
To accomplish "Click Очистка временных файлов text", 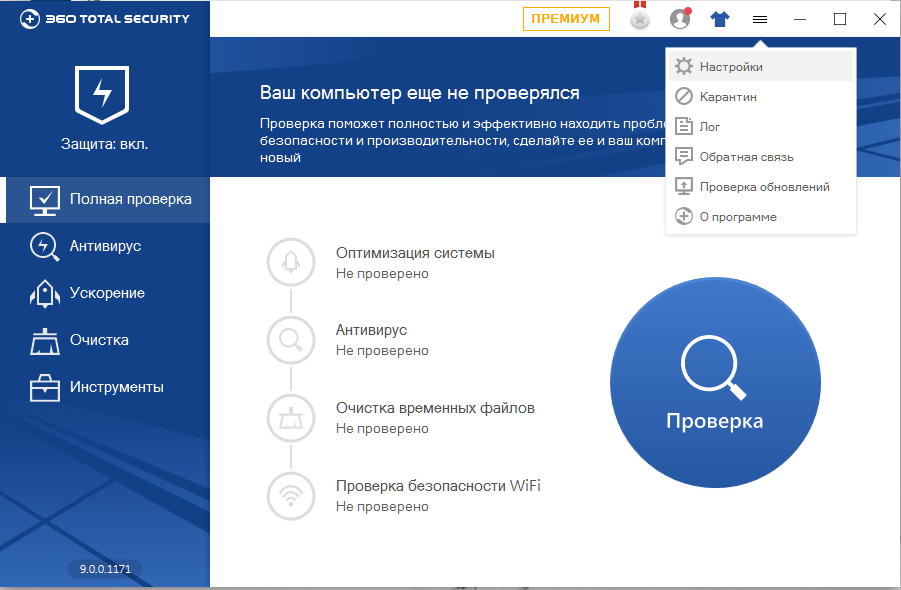I will [x=435, y=408].
